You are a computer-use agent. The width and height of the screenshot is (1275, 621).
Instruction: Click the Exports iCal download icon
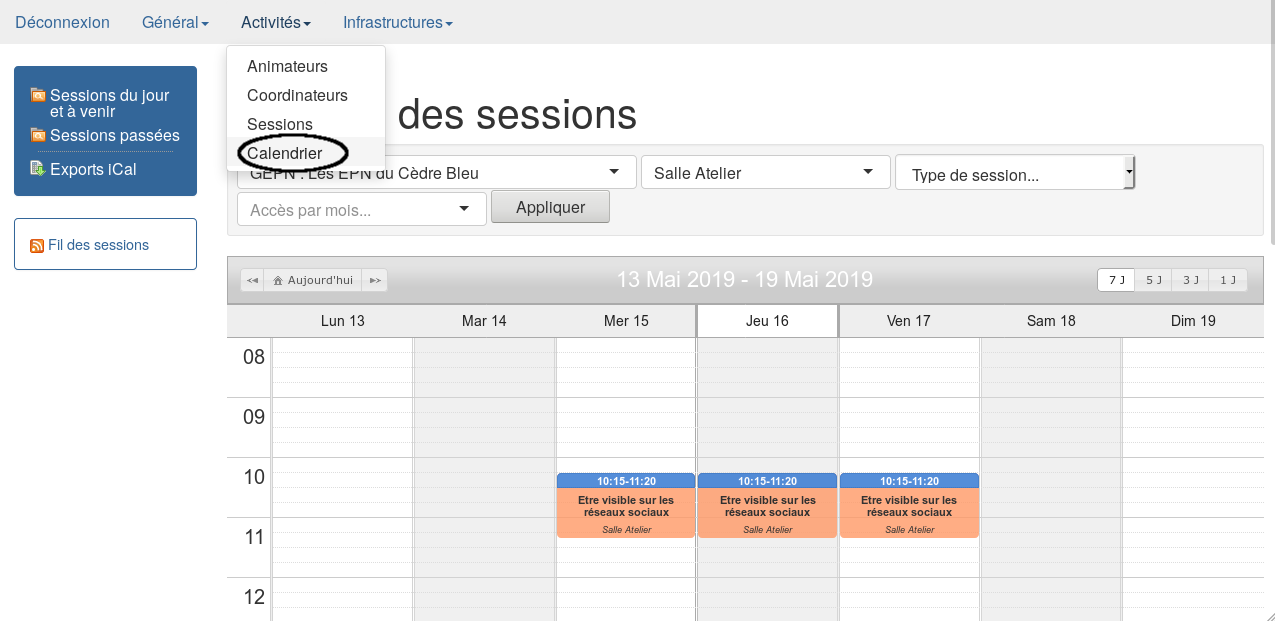coord(38,168)
